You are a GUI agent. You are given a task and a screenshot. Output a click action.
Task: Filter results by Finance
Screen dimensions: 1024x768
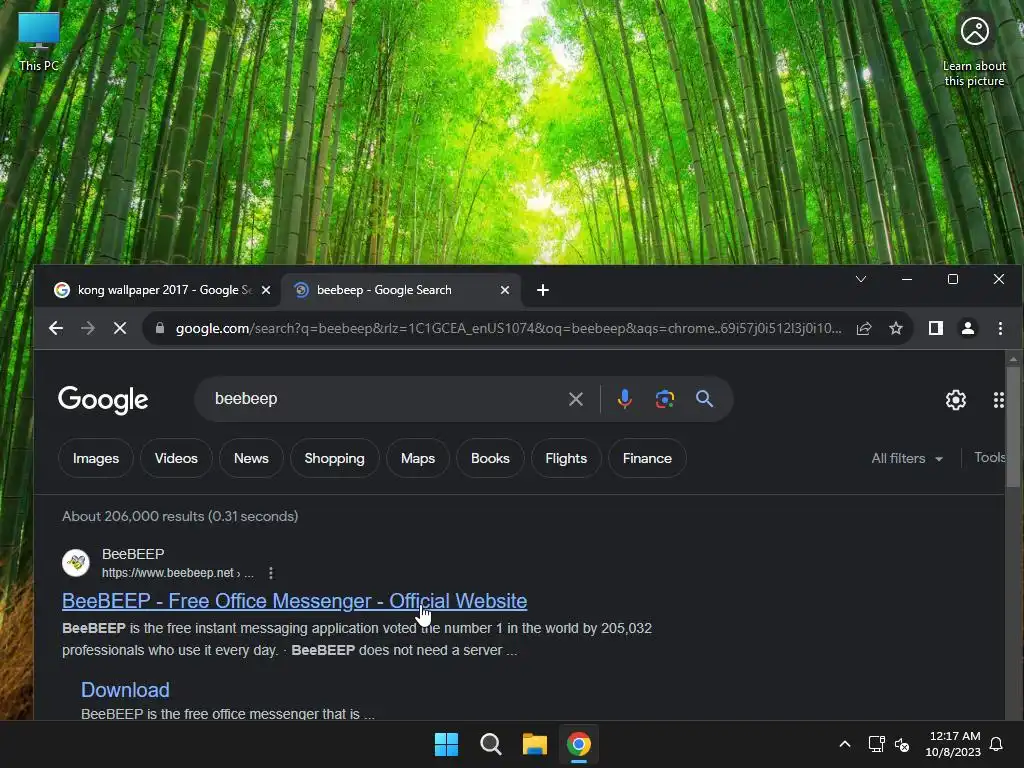(x=647, y=458)
